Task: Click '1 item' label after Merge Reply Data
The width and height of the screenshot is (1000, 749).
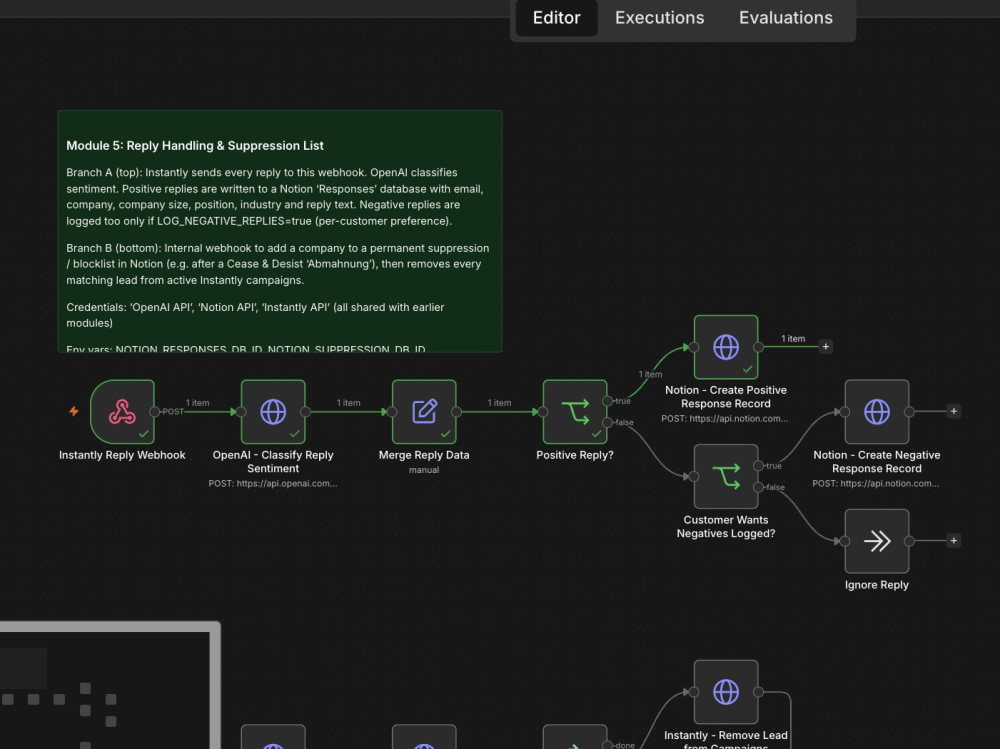Action: (499, 403)
